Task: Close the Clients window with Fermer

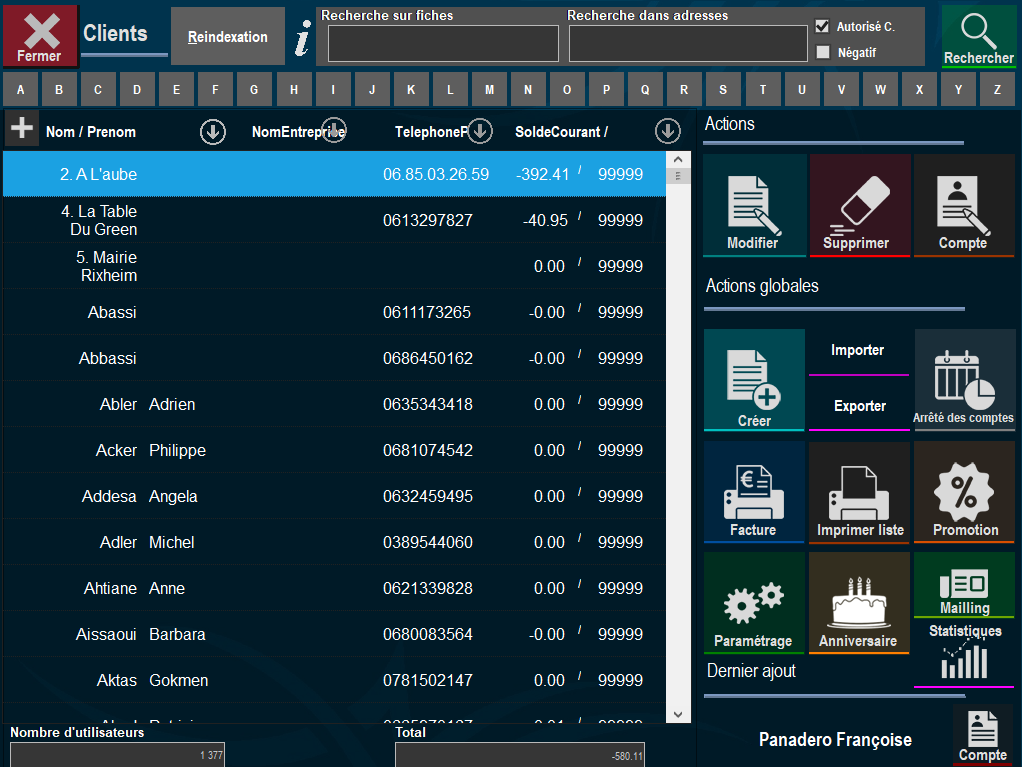Action: click(40, 35)
